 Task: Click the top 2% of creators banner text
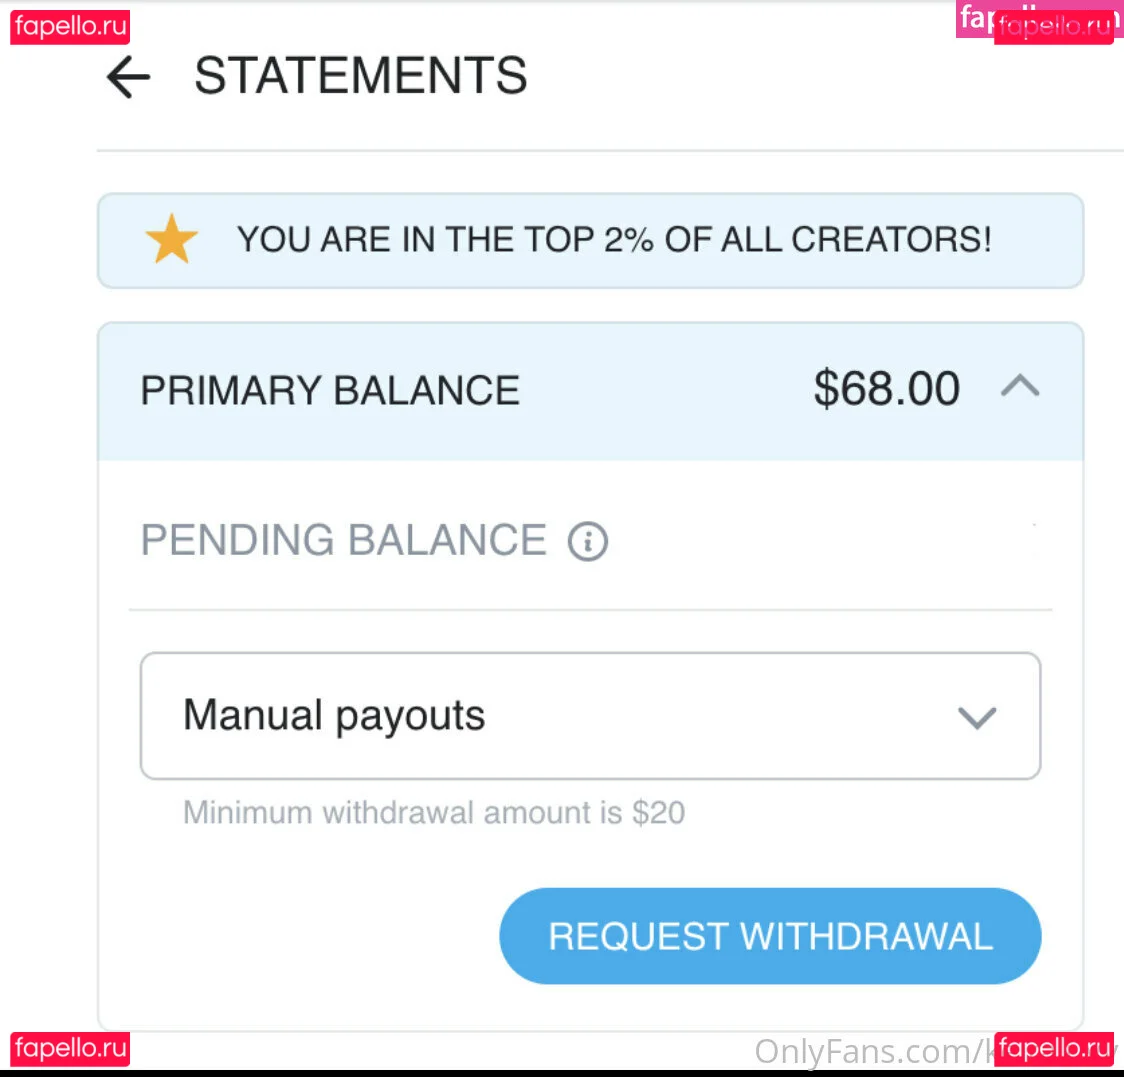[x=614, y=240]
